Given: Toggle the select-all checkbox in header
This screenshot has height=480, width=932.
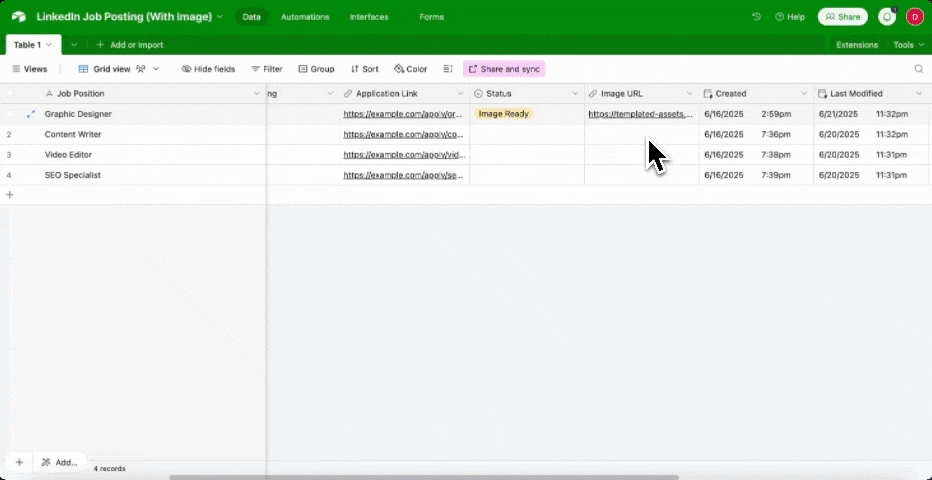Looking at the screenshot, I should point(9,94).
